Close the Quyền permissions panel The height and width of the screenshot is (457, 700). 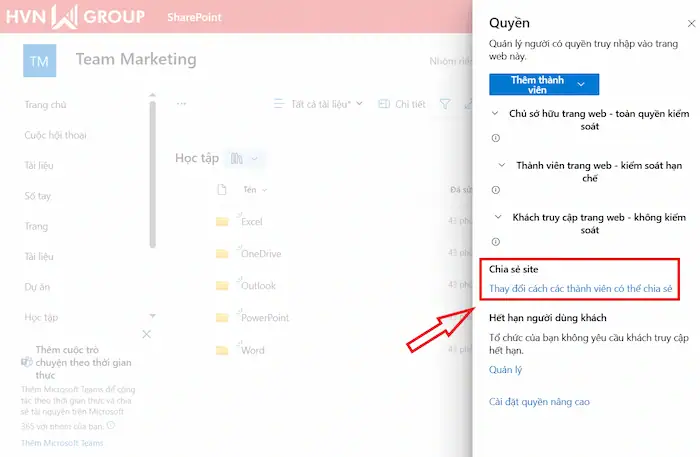pos(682,21)
